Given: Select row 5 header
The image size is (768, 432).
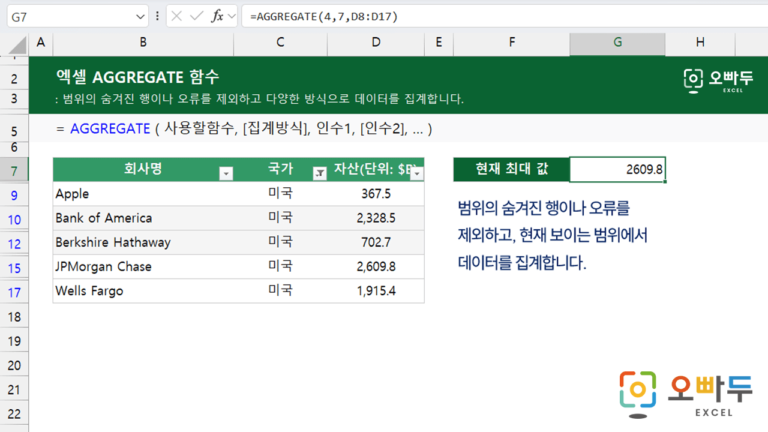Looking at the screenshot, I should click(14, 131).
